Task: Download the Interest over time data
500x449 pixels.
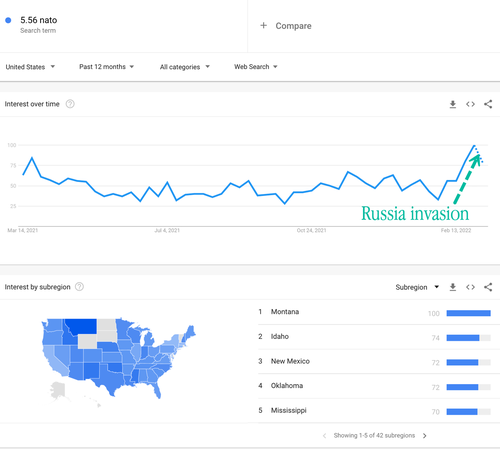Action: point(453,104)
